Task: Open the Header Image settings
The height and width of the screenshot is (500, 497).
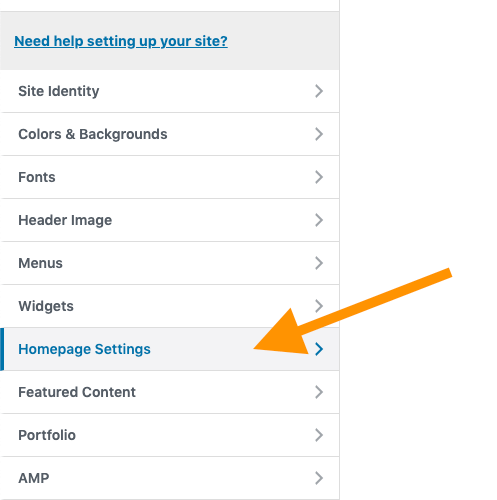Action: click(170, 220)
